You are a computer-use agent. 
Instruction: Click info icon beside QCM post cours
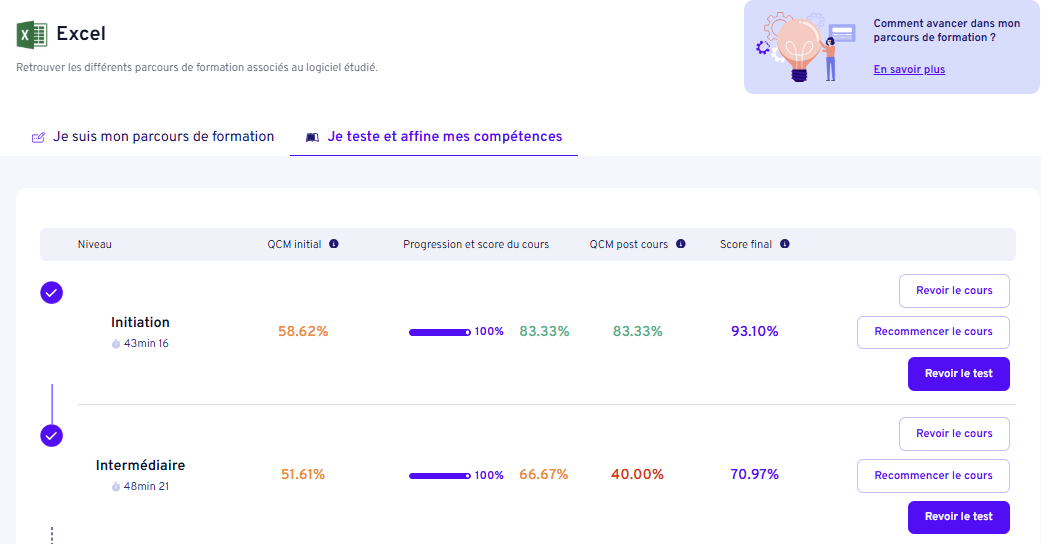coord(681,244)
